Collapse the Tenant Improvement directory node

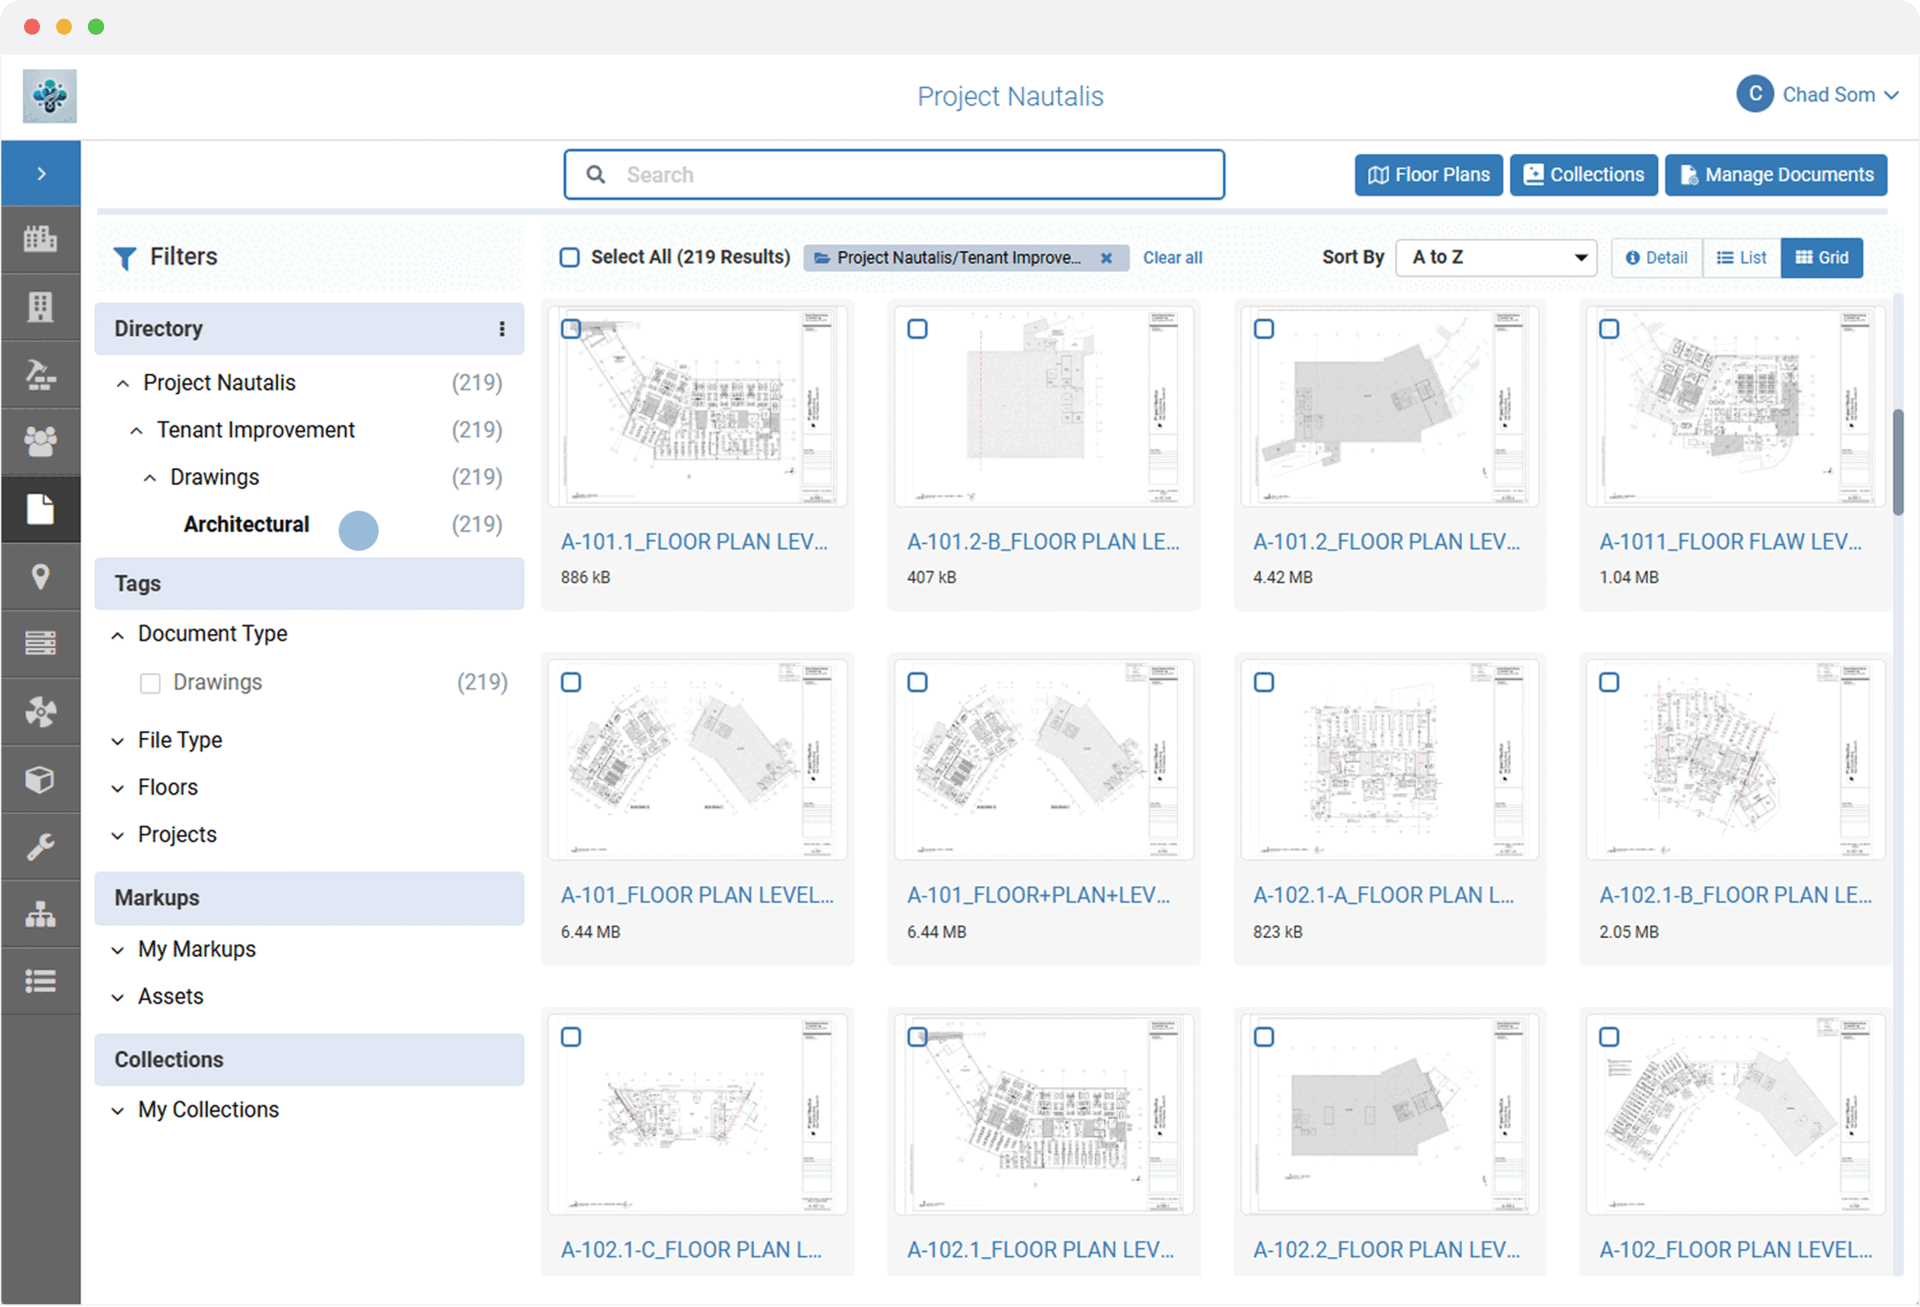[x=137, y=430]
